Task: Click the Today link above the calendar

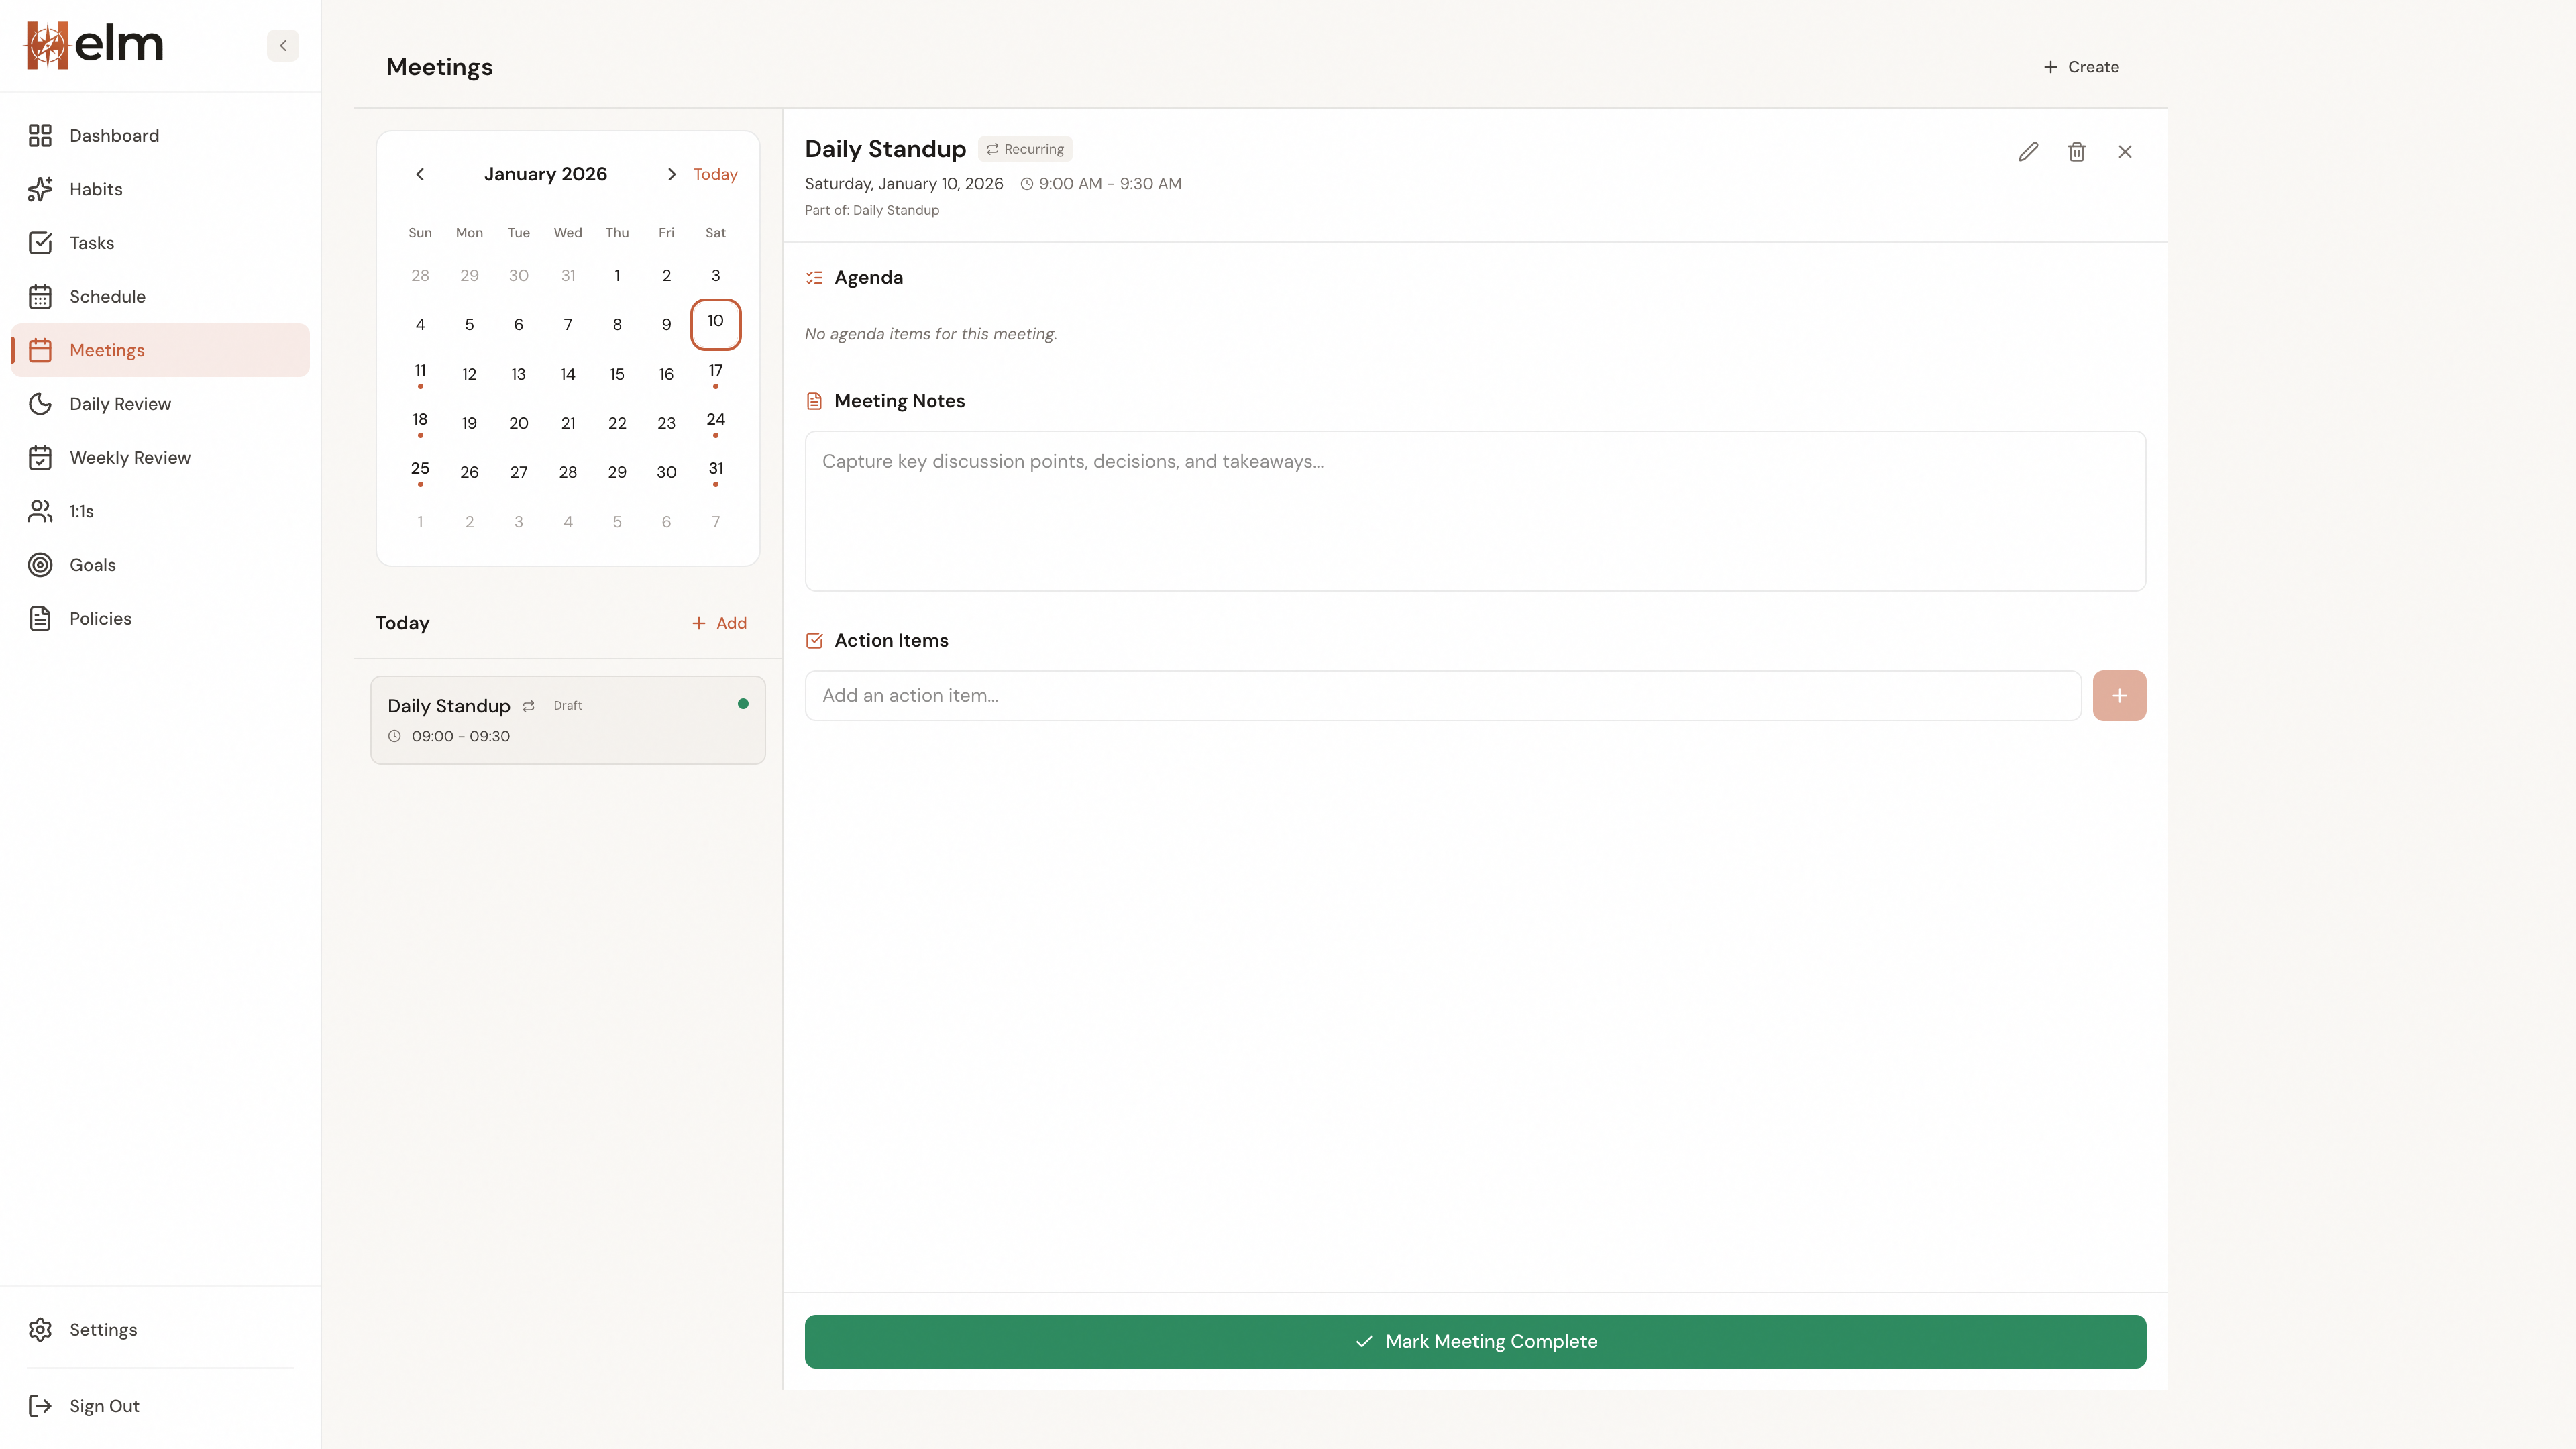Action: click(x=715, y=174)
